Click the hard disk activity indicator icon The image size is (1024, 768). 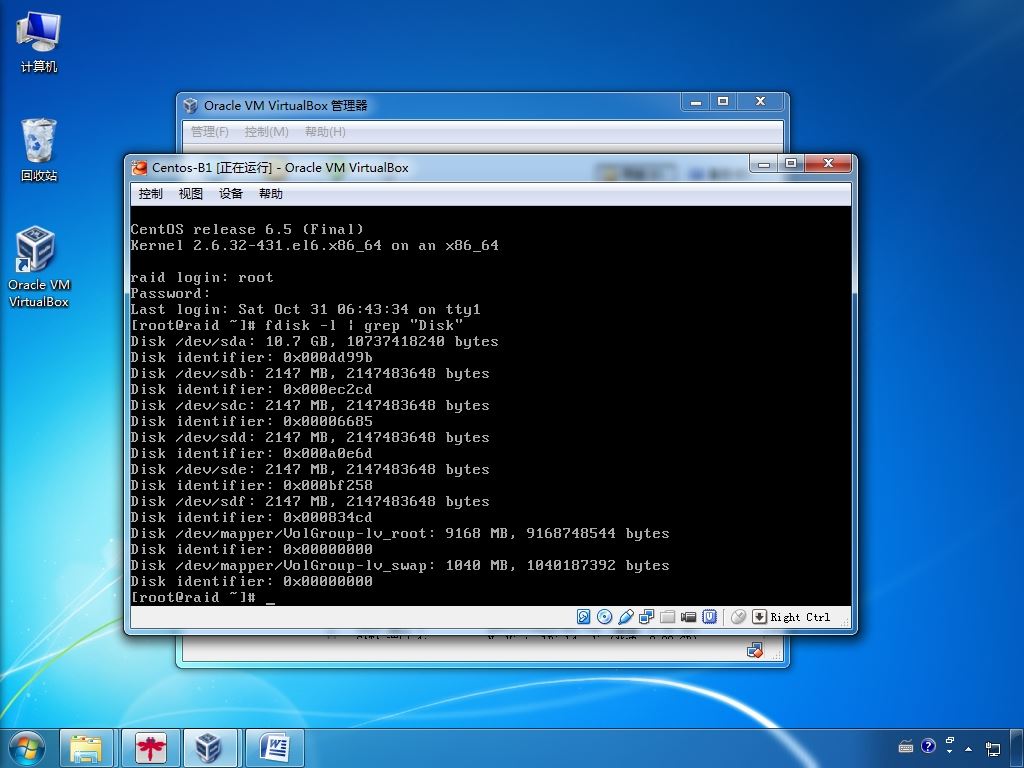[583, 616]
